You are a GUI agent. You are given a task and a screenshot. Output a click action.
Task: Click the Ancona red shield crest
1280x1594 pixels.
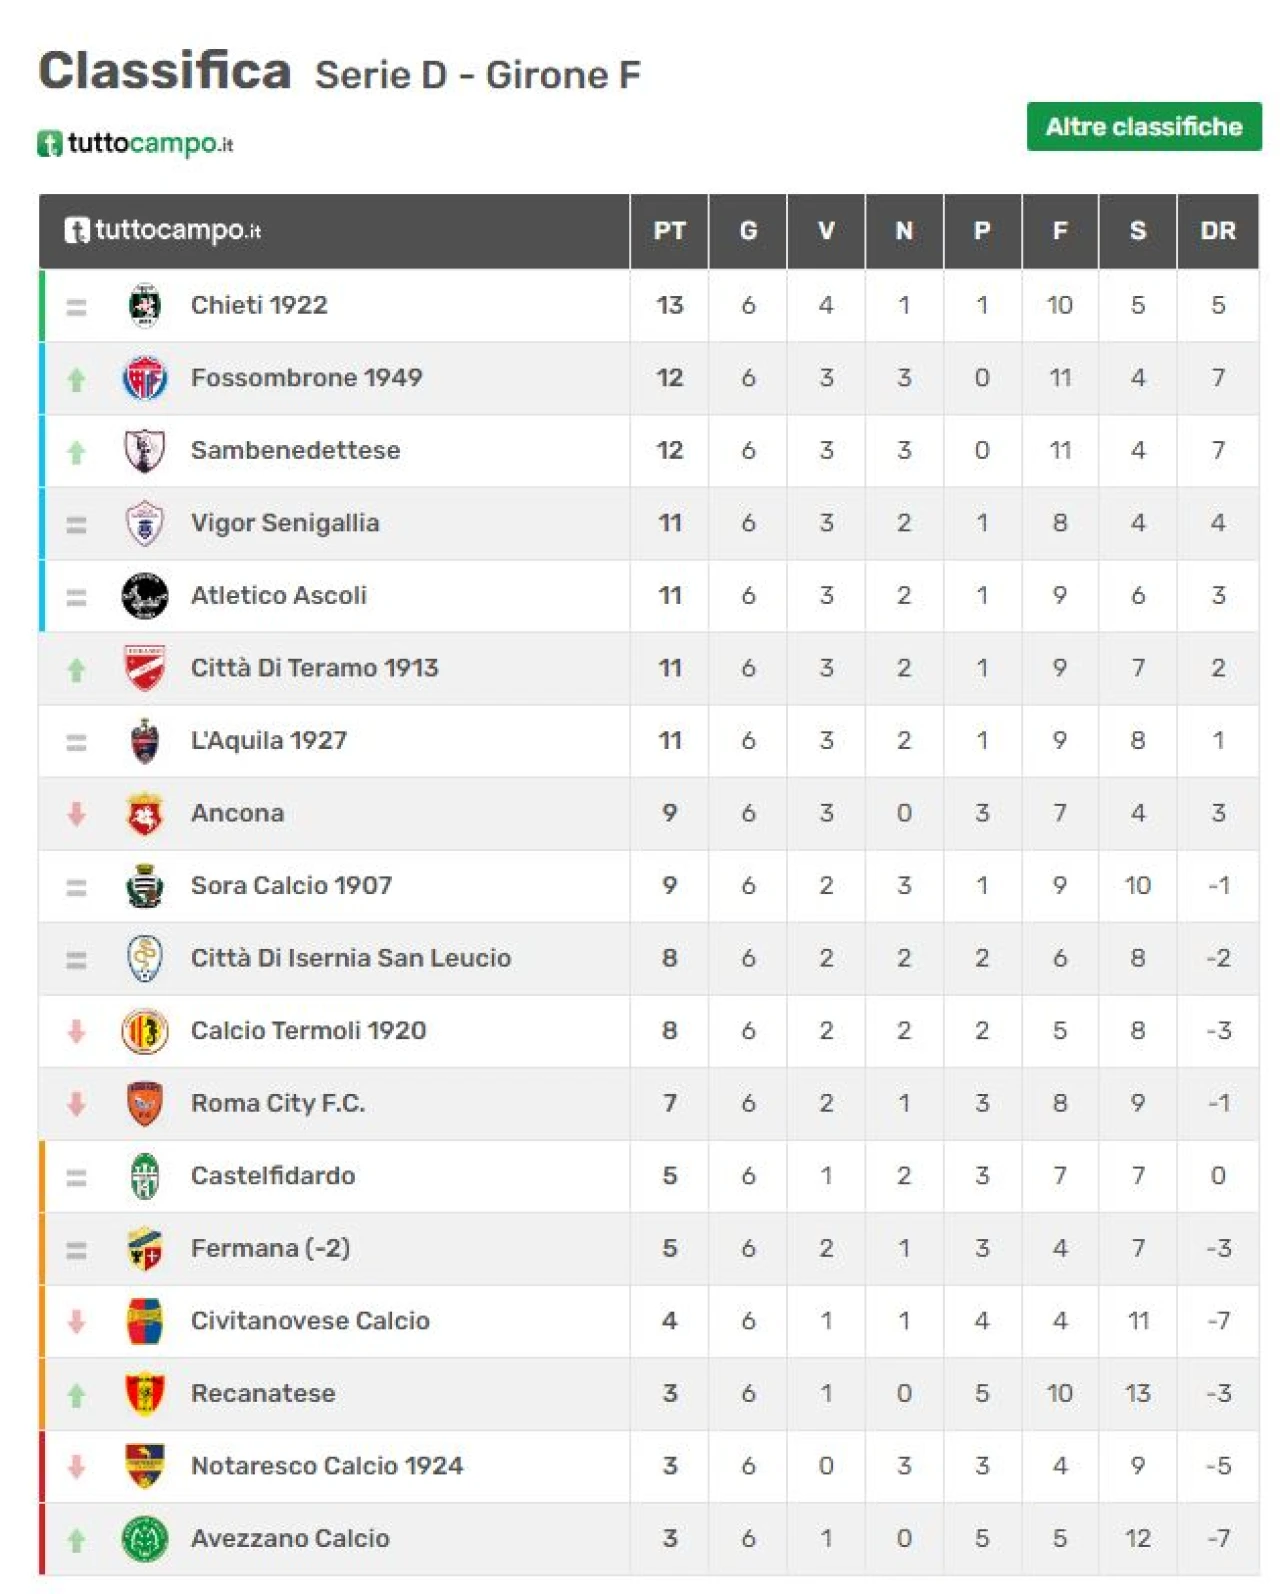[x=145, y=813]
